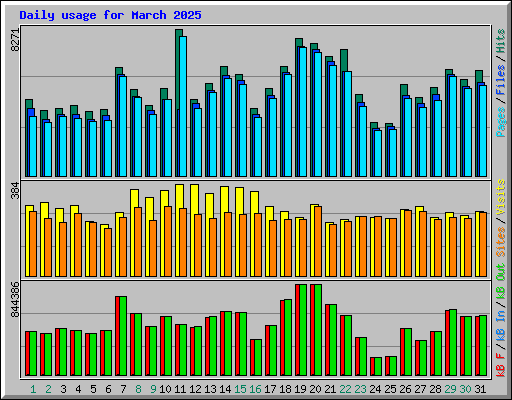The image size is (512, 400).
Task: Click the tallest cyan pages bar for day 11
Action: (x=183, y=106)
